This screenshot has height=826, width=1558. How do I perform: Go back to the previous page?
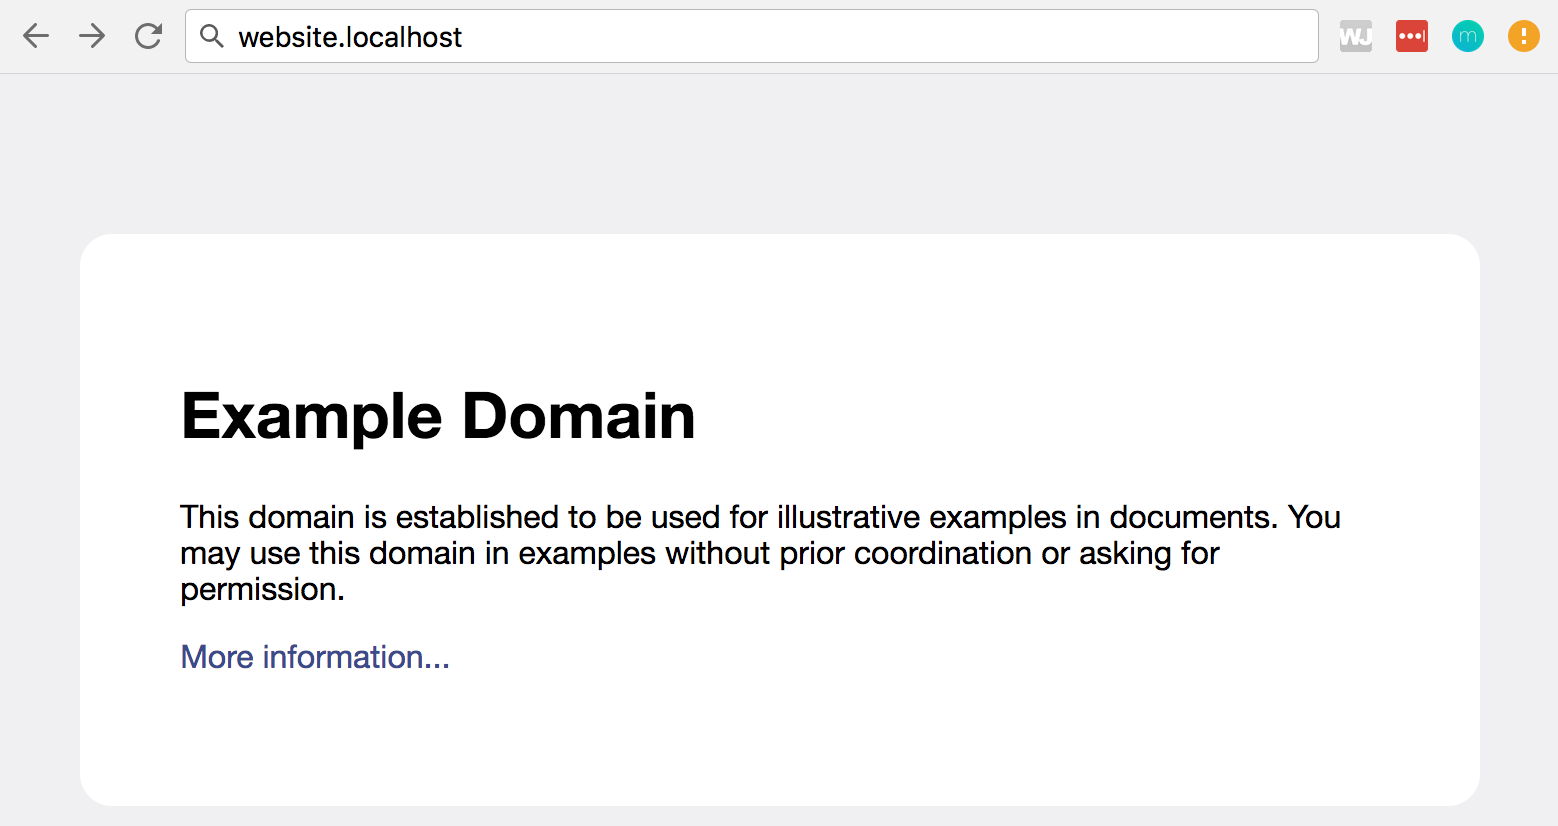[x=36, y=37]
